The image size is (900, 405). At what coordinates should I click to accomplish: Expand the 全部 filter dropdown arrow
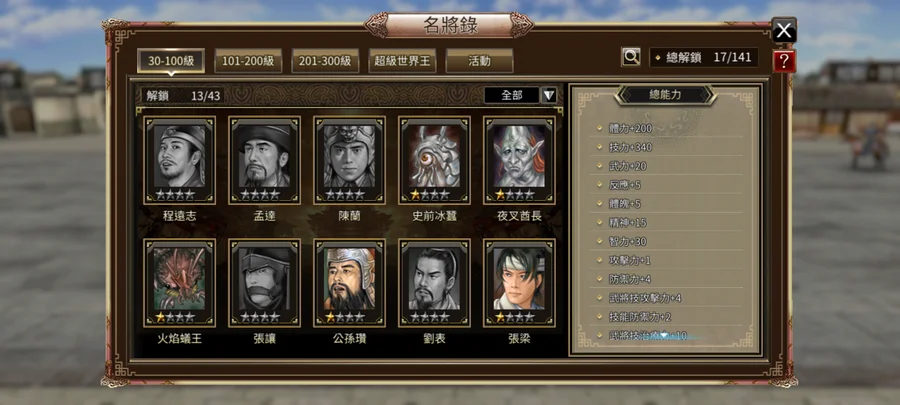tap(549, 95)
